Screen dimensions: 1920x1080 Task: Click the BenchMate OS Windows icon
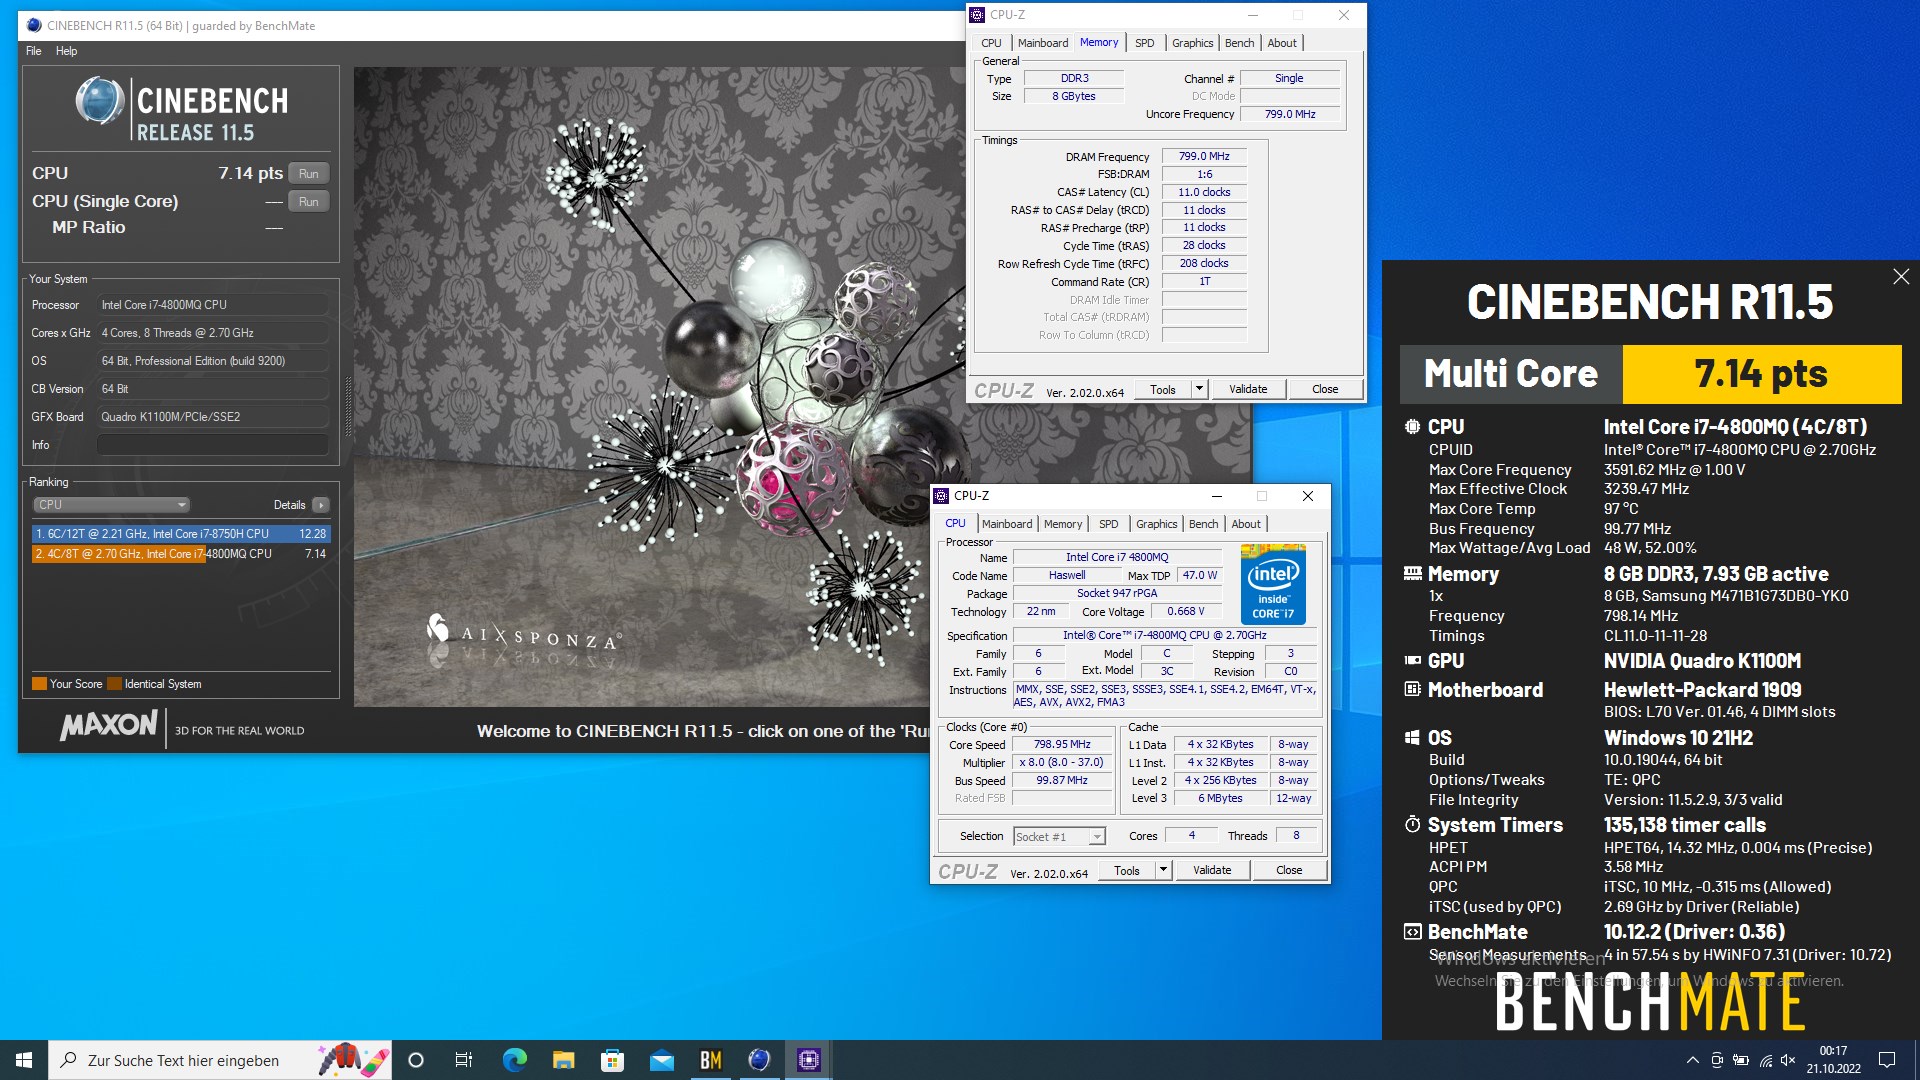click(x=1412, y=737)
